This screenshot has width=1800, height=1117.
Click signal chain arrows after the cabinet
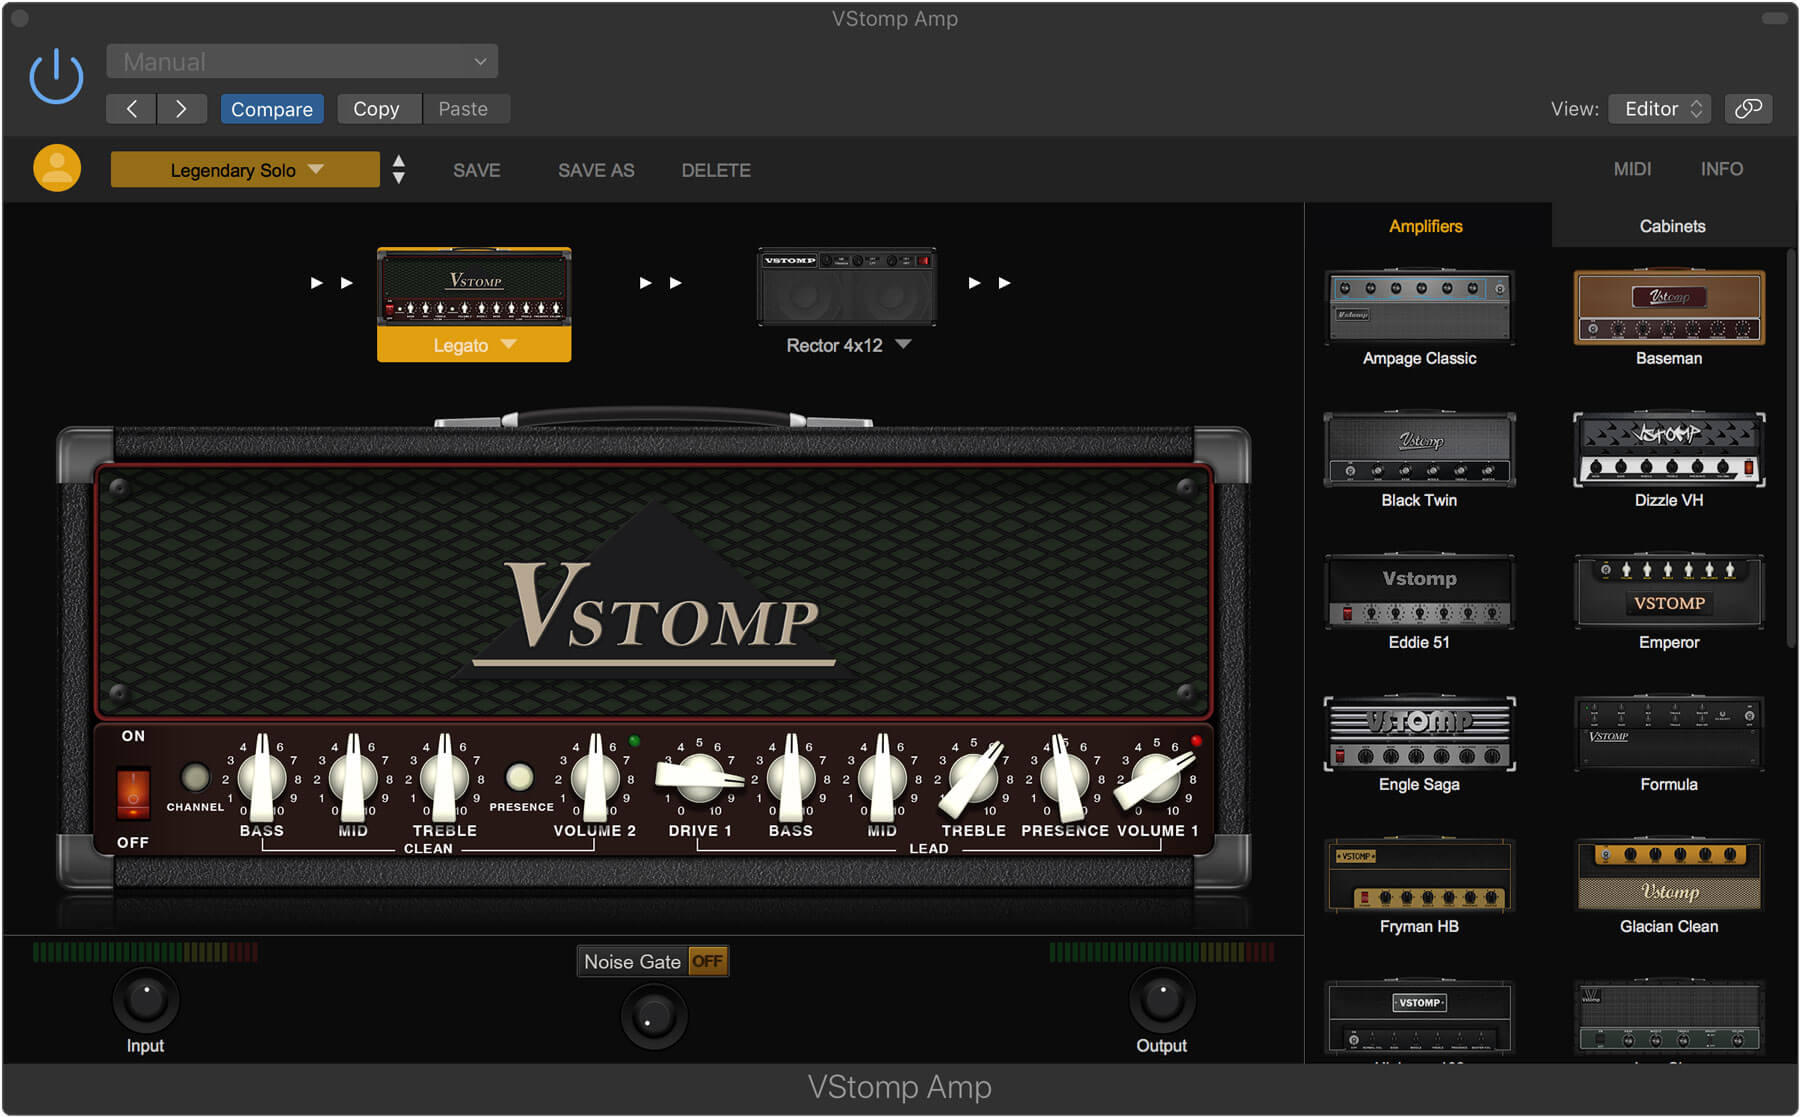click(x=989, y=283)
